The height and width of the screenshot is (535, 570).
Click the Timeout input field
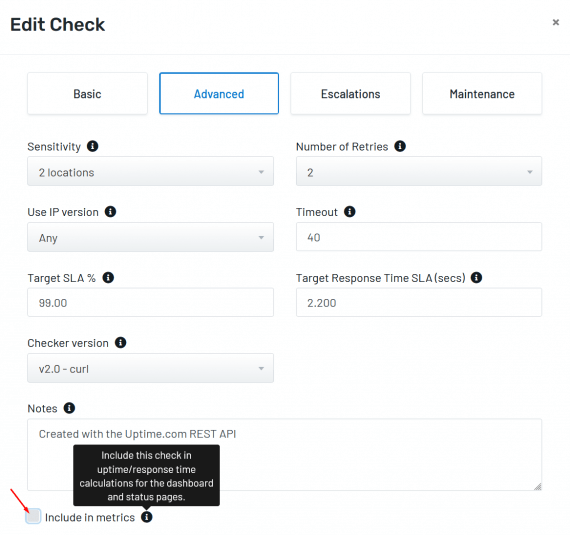click(419, 237)
